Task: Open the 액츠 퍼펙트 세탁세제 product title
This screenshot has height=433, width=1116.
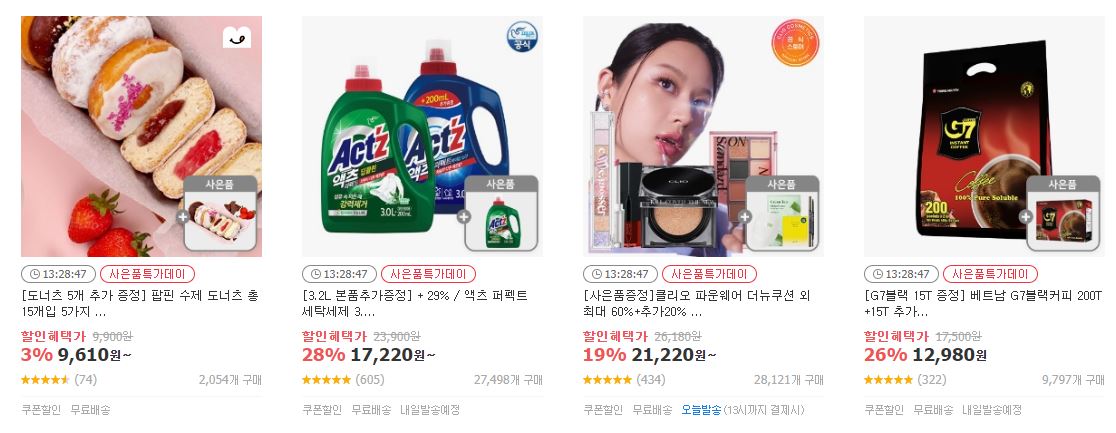Action: pos(414,303)
